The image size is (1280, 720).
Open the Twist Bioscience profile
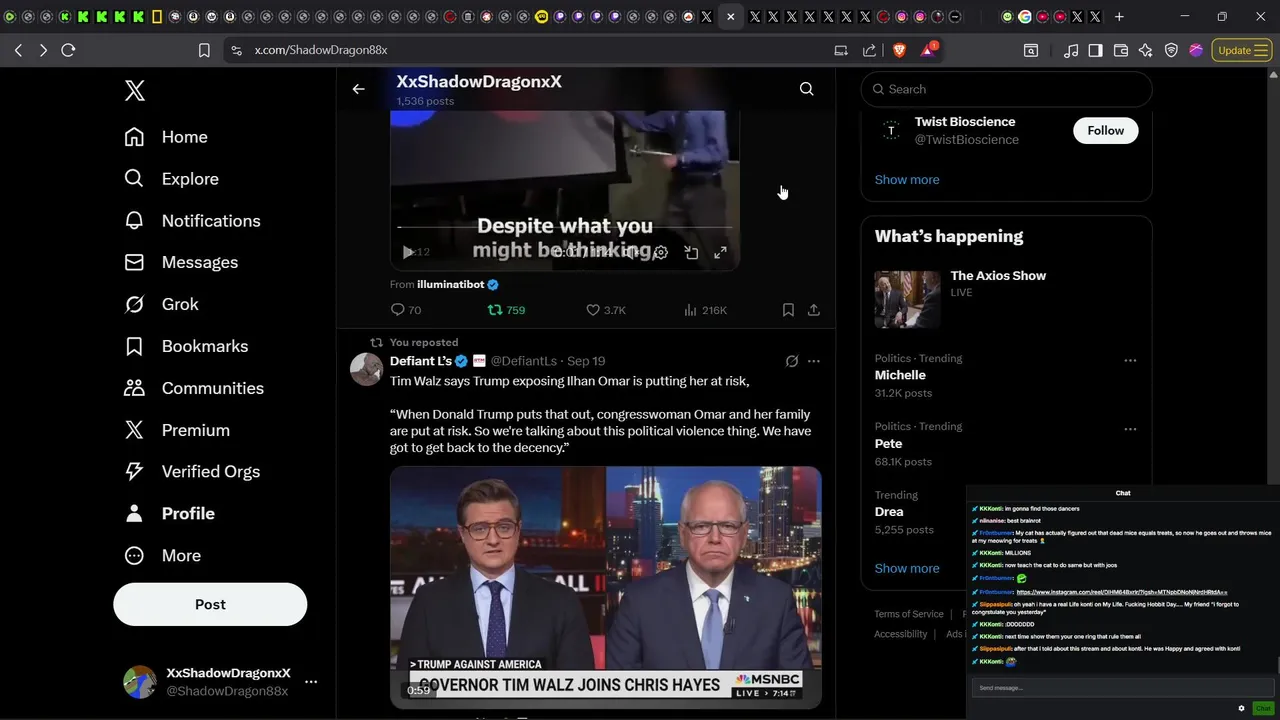(x=965, y=122)
